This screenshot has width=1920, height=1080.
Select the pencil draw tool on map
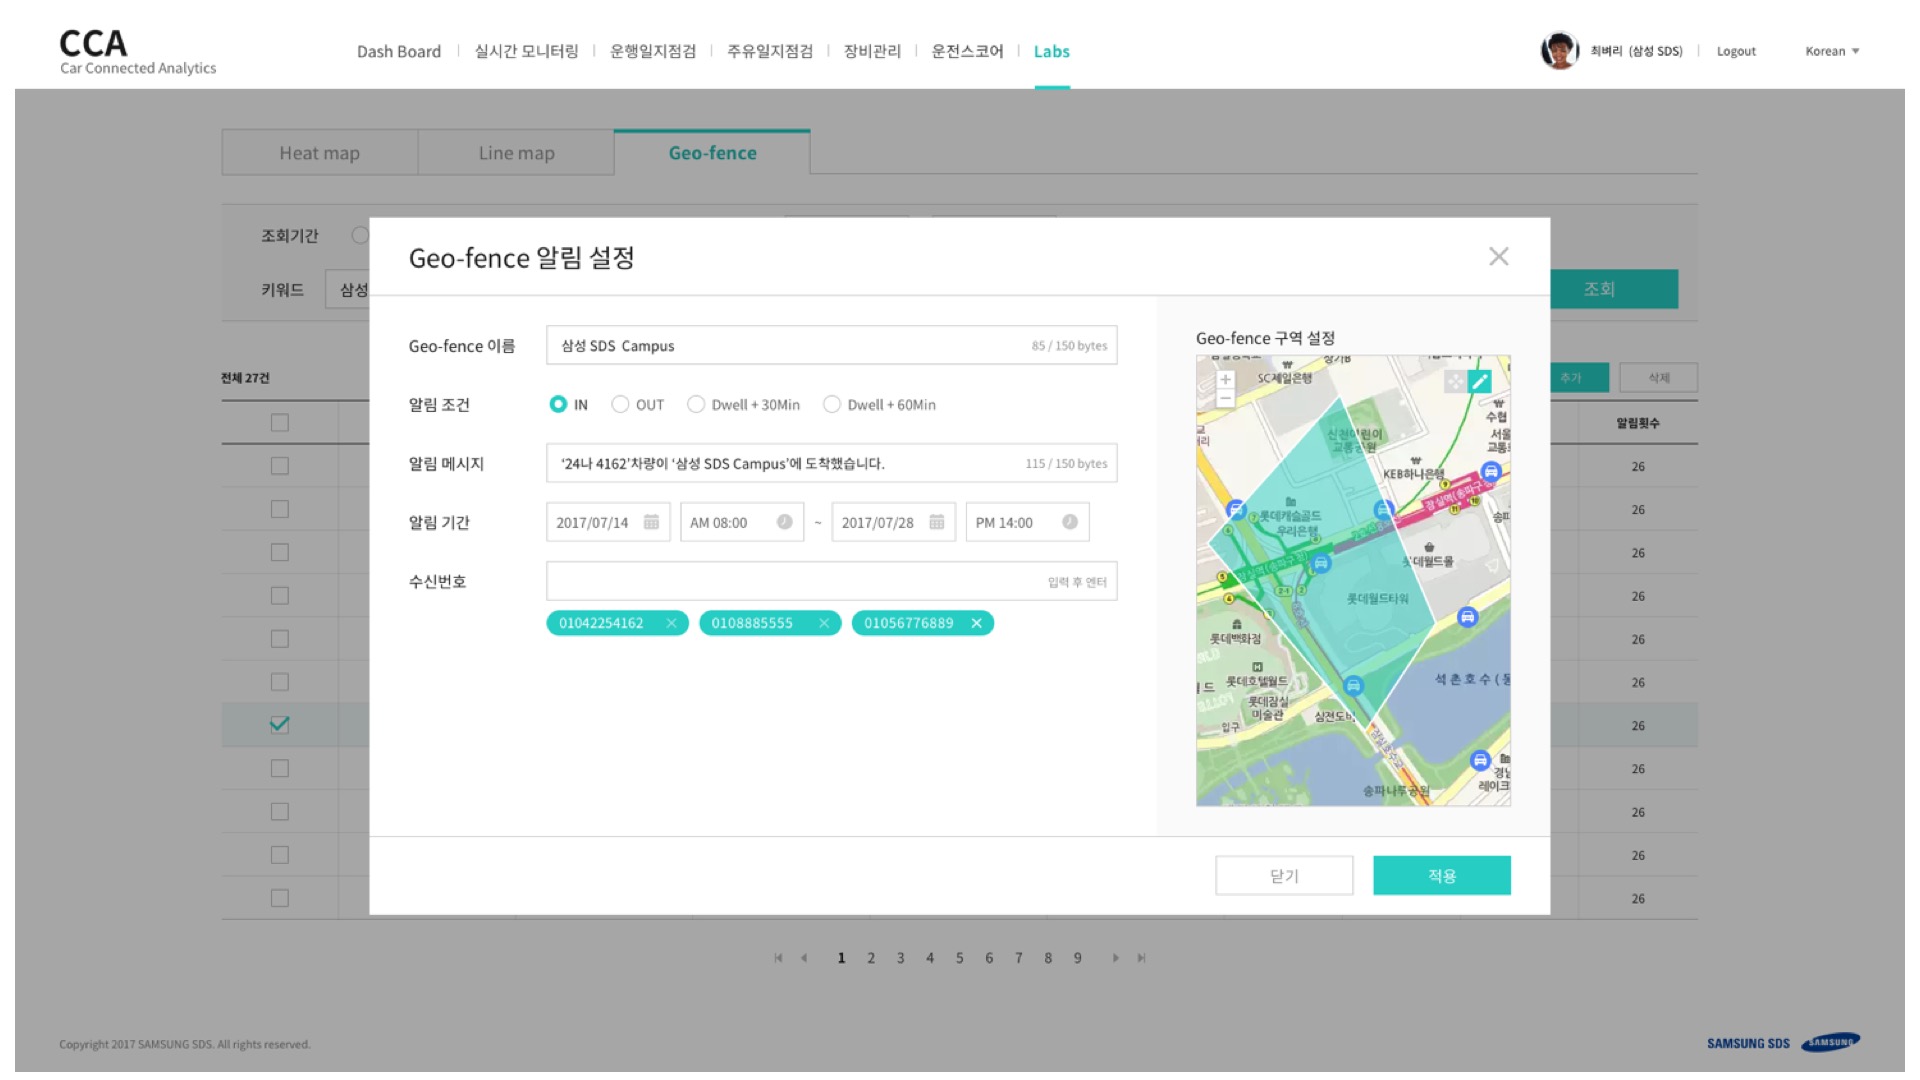click(1480, 381)
